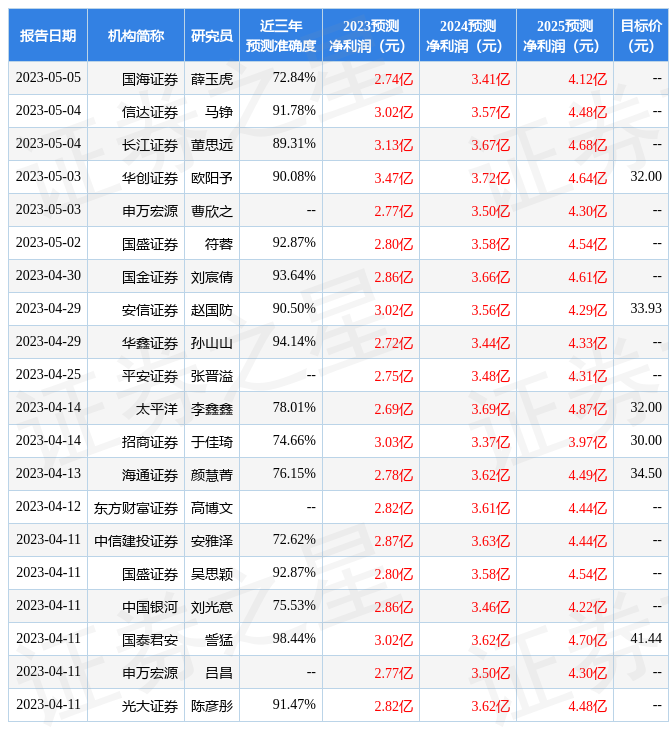Select the 中国银河 institution cell
Viewport: 669px width, 730px height.
point(135,607)
